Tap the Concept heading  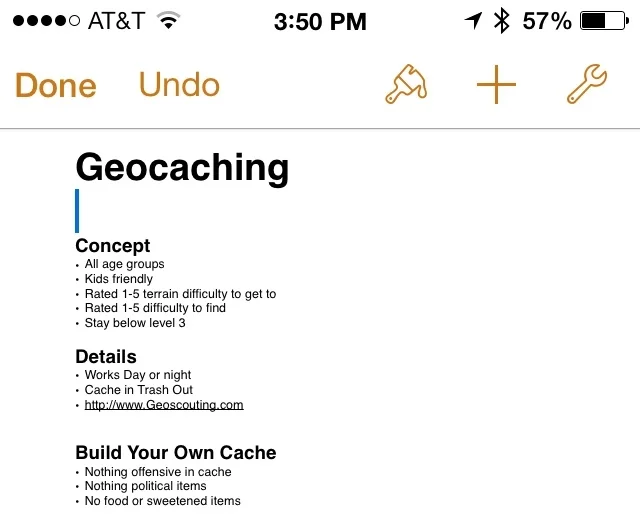pyautogui.click(x=113, y=246)
